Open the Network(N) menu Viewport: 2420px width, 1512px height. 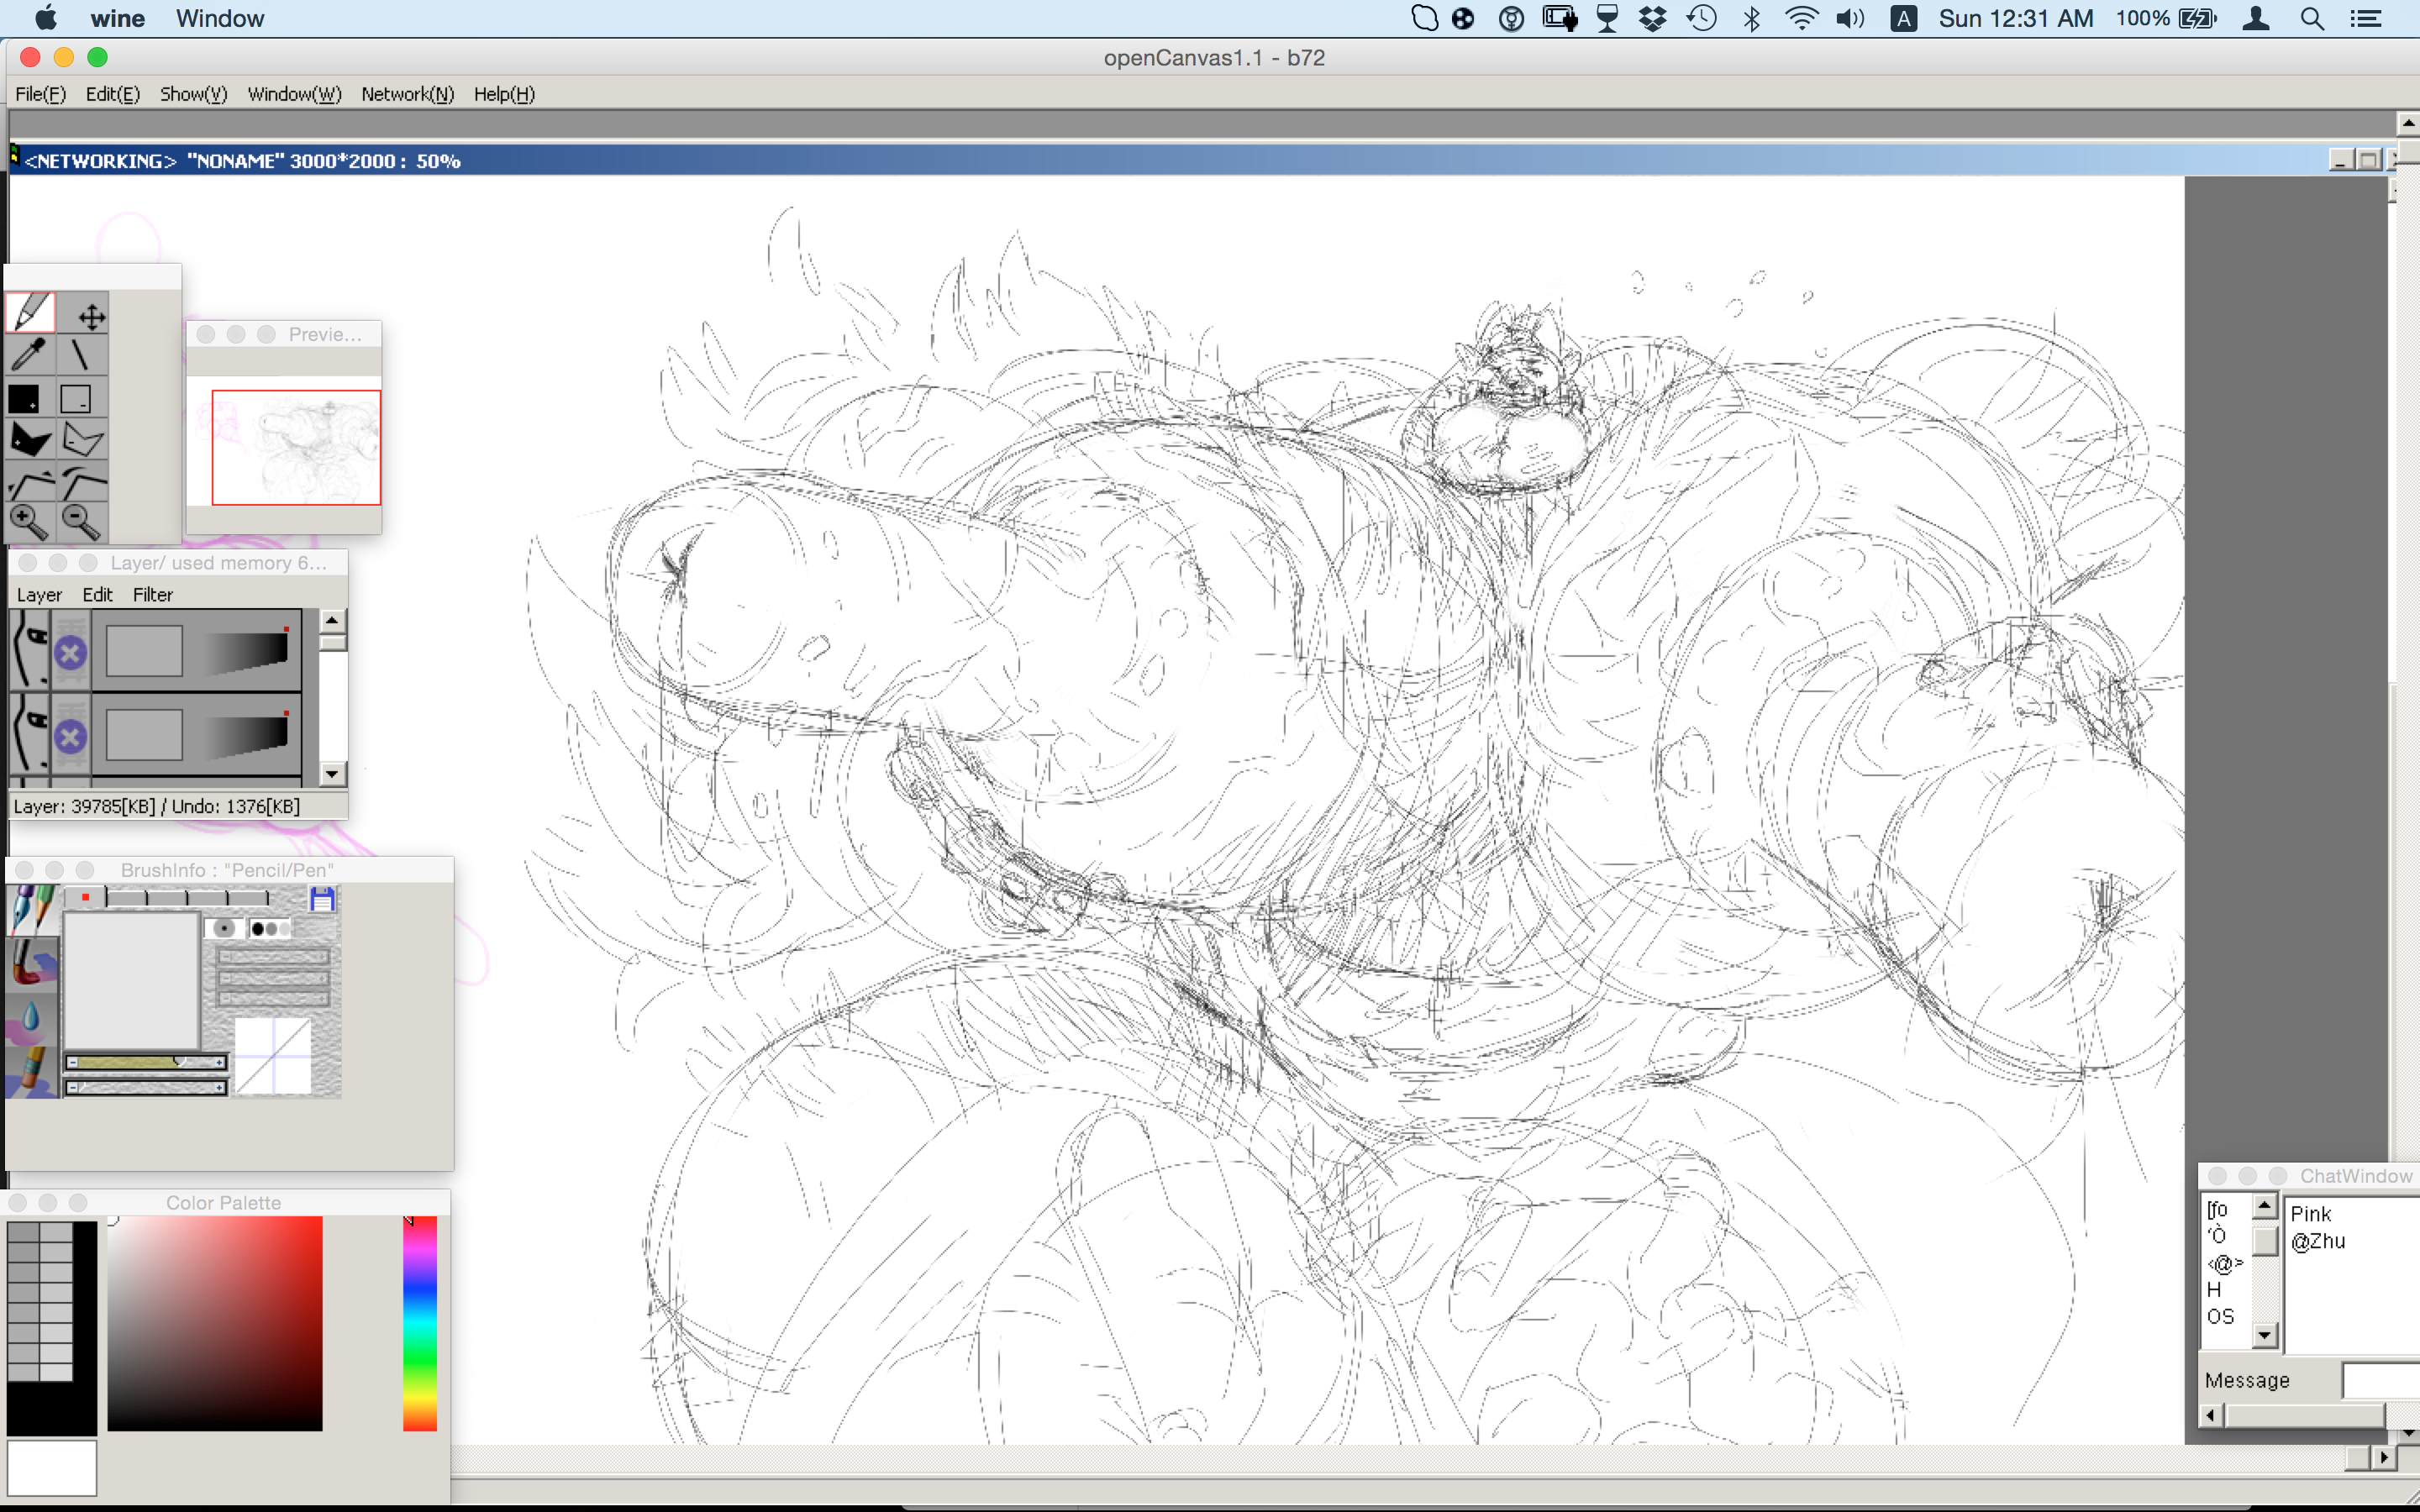[407, 94]
